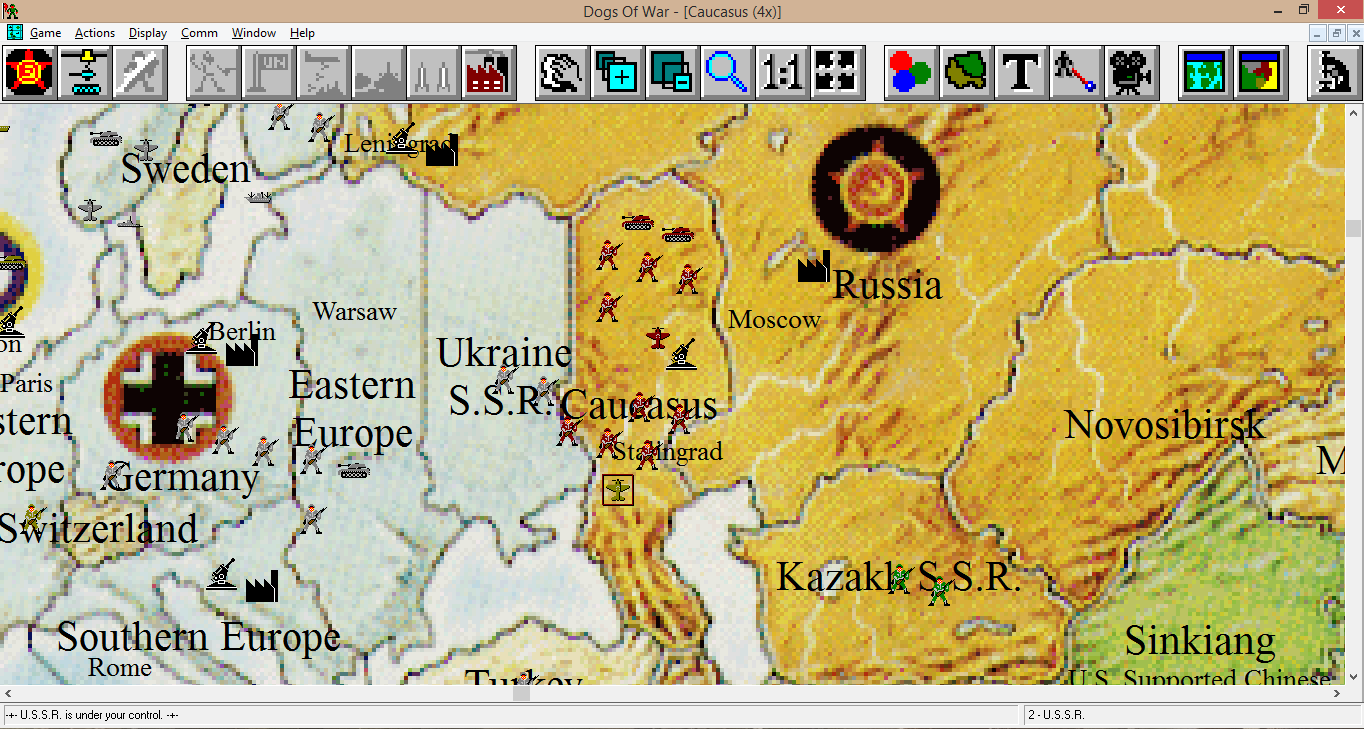Click the horizontal scrollbar right arrow
Screen dimensions: 1364x729
click(1338, 693)
